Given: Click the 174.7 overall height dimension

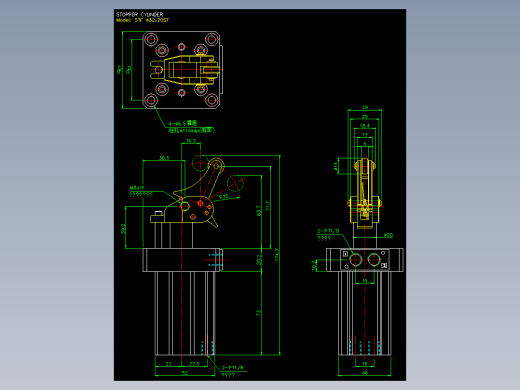Looking at the screenshot, I should pos(276,255).
